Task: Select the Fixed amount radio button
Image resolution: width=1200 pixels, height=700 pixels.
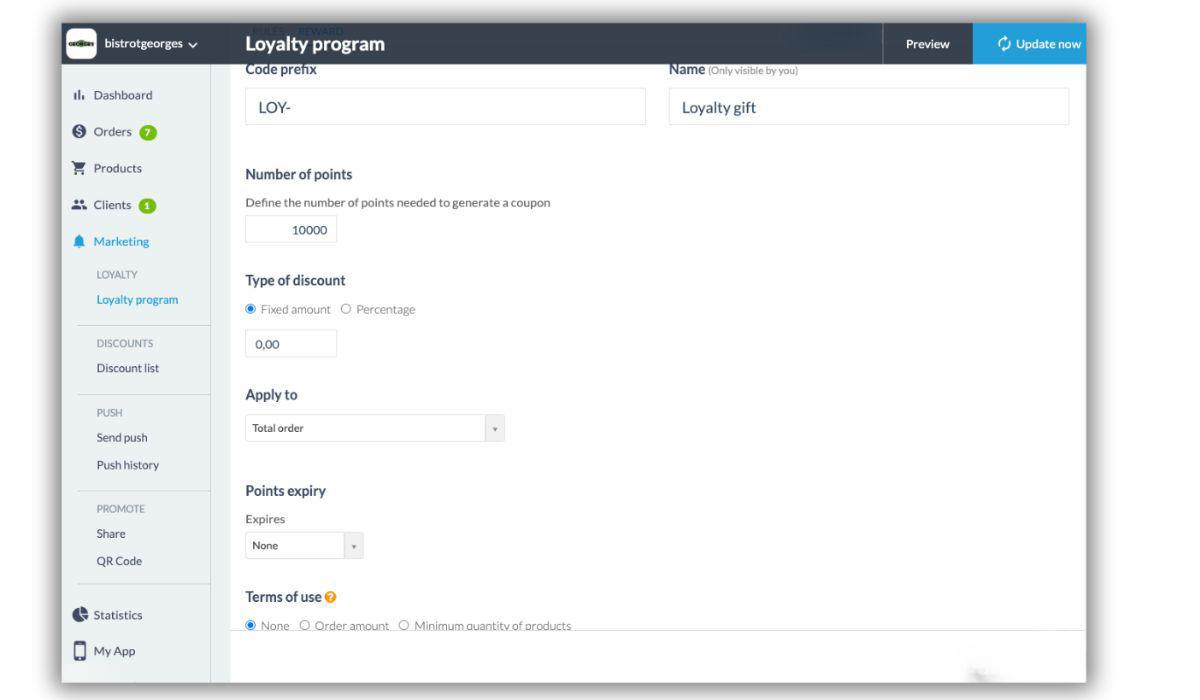Action: 251,309
